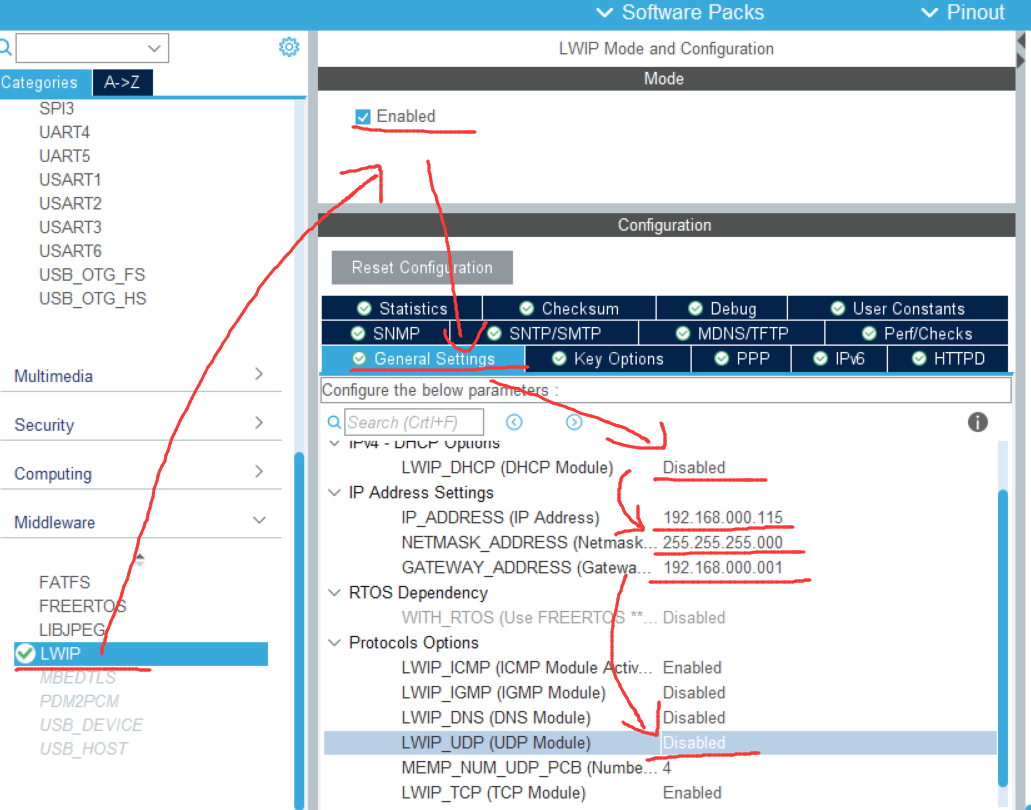Viewport: 1031px width, 810px height.
Task: Click MEMP_NUM_UDP_PCB value 4
Action: pyautogui.click(x=667, y=767)
